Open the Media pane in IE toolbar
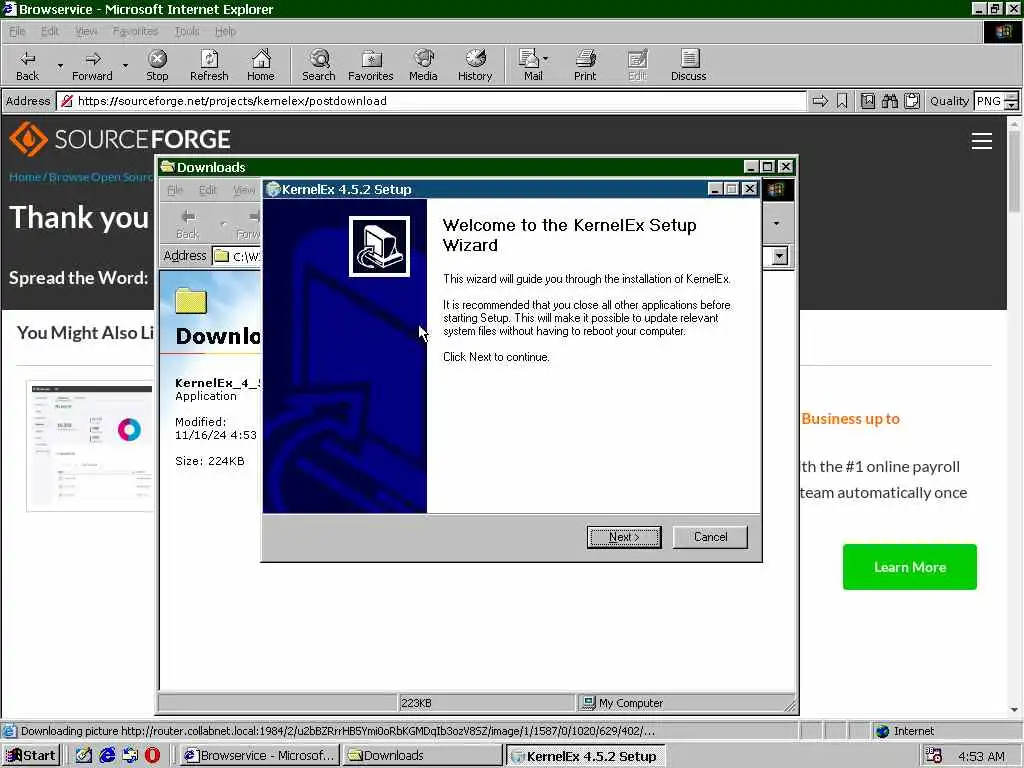This screenshot has height=768, width=1024. [423, 65]
